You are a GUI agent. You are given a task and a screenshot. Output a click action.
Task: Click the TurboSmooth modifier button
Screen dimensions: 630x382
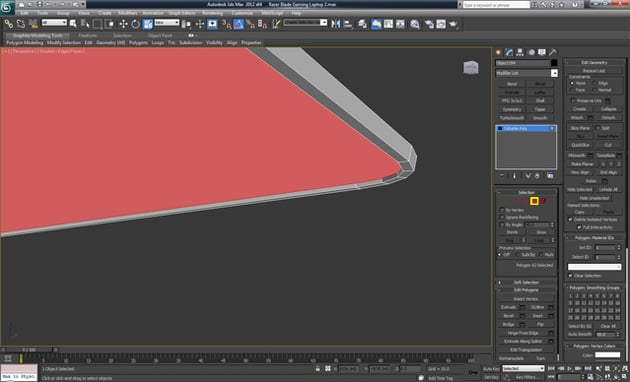512,118
